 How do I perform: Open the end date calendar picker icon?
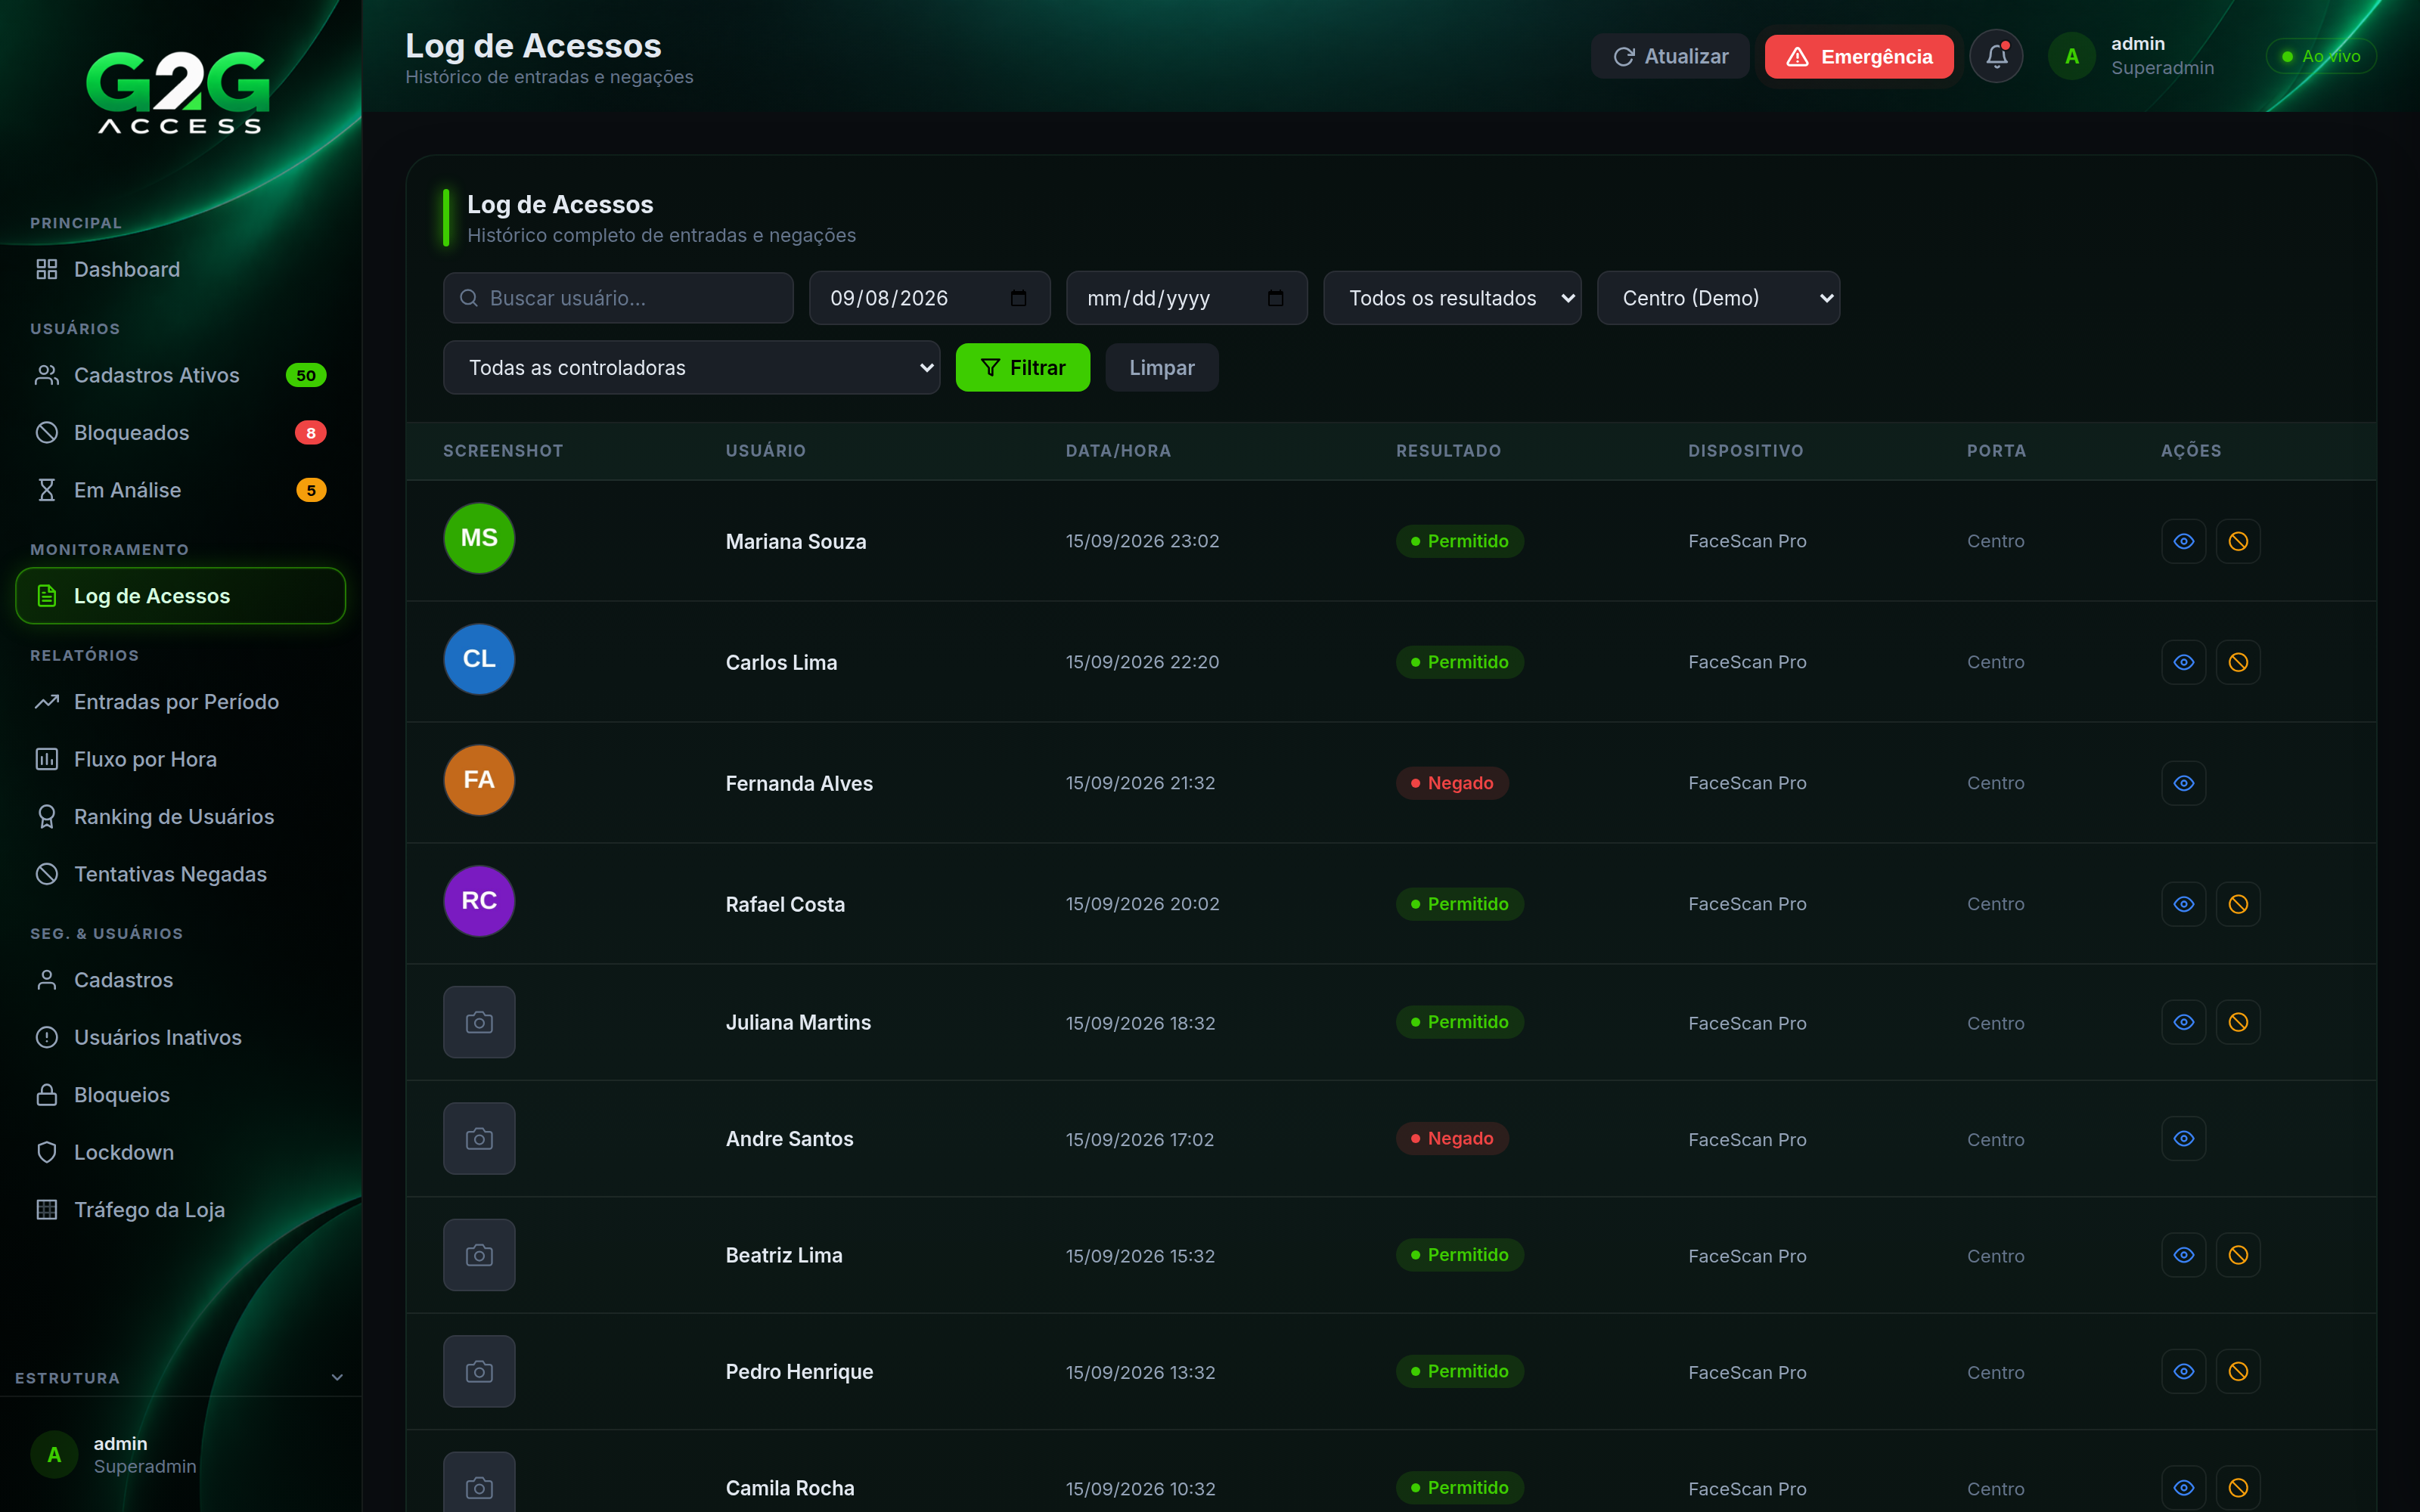1275,298
